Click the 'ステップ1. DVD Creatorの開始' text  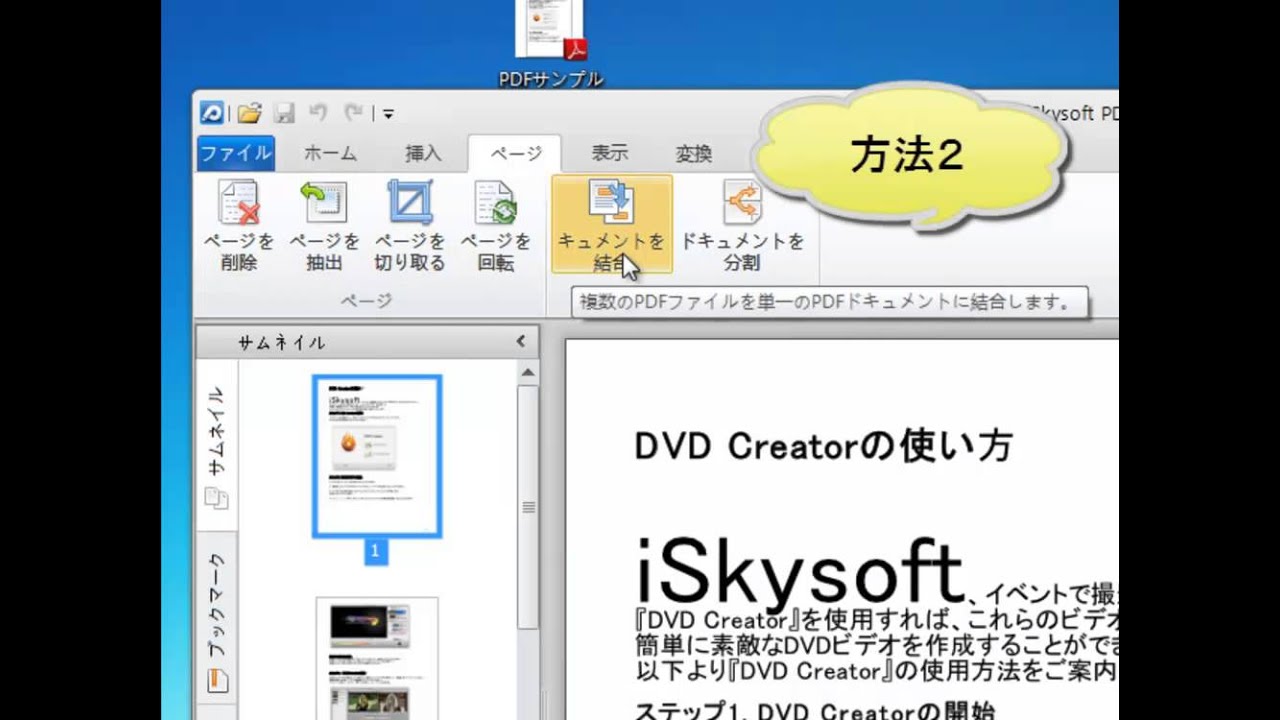[814, 711]
